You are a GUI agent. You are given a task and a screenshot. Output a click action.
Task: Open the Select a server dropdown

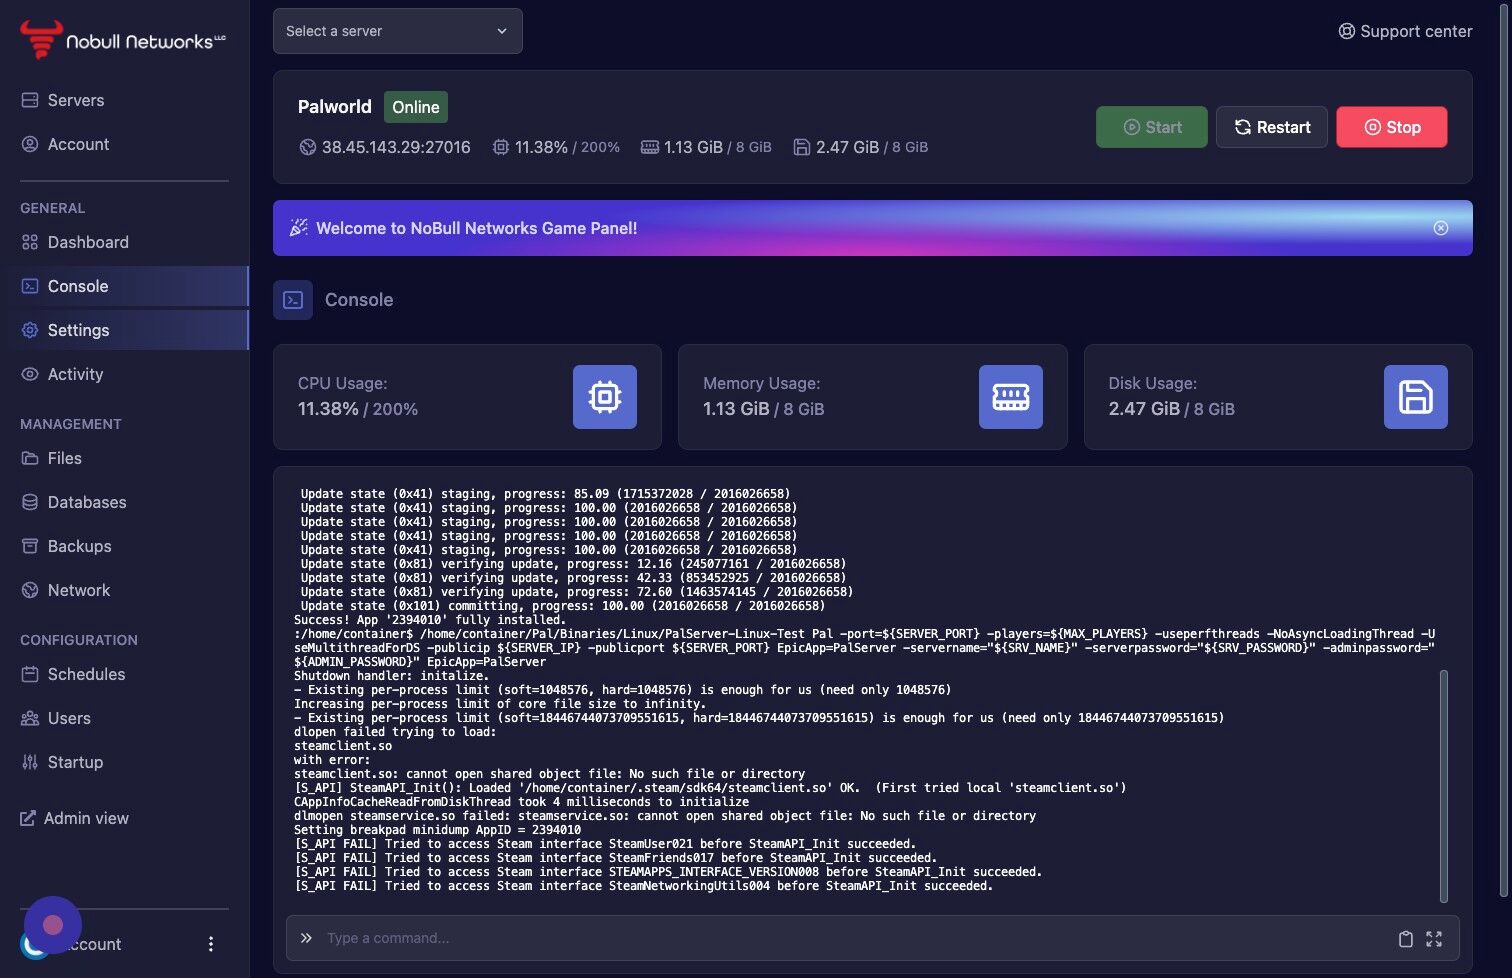[x=398, y=31]
